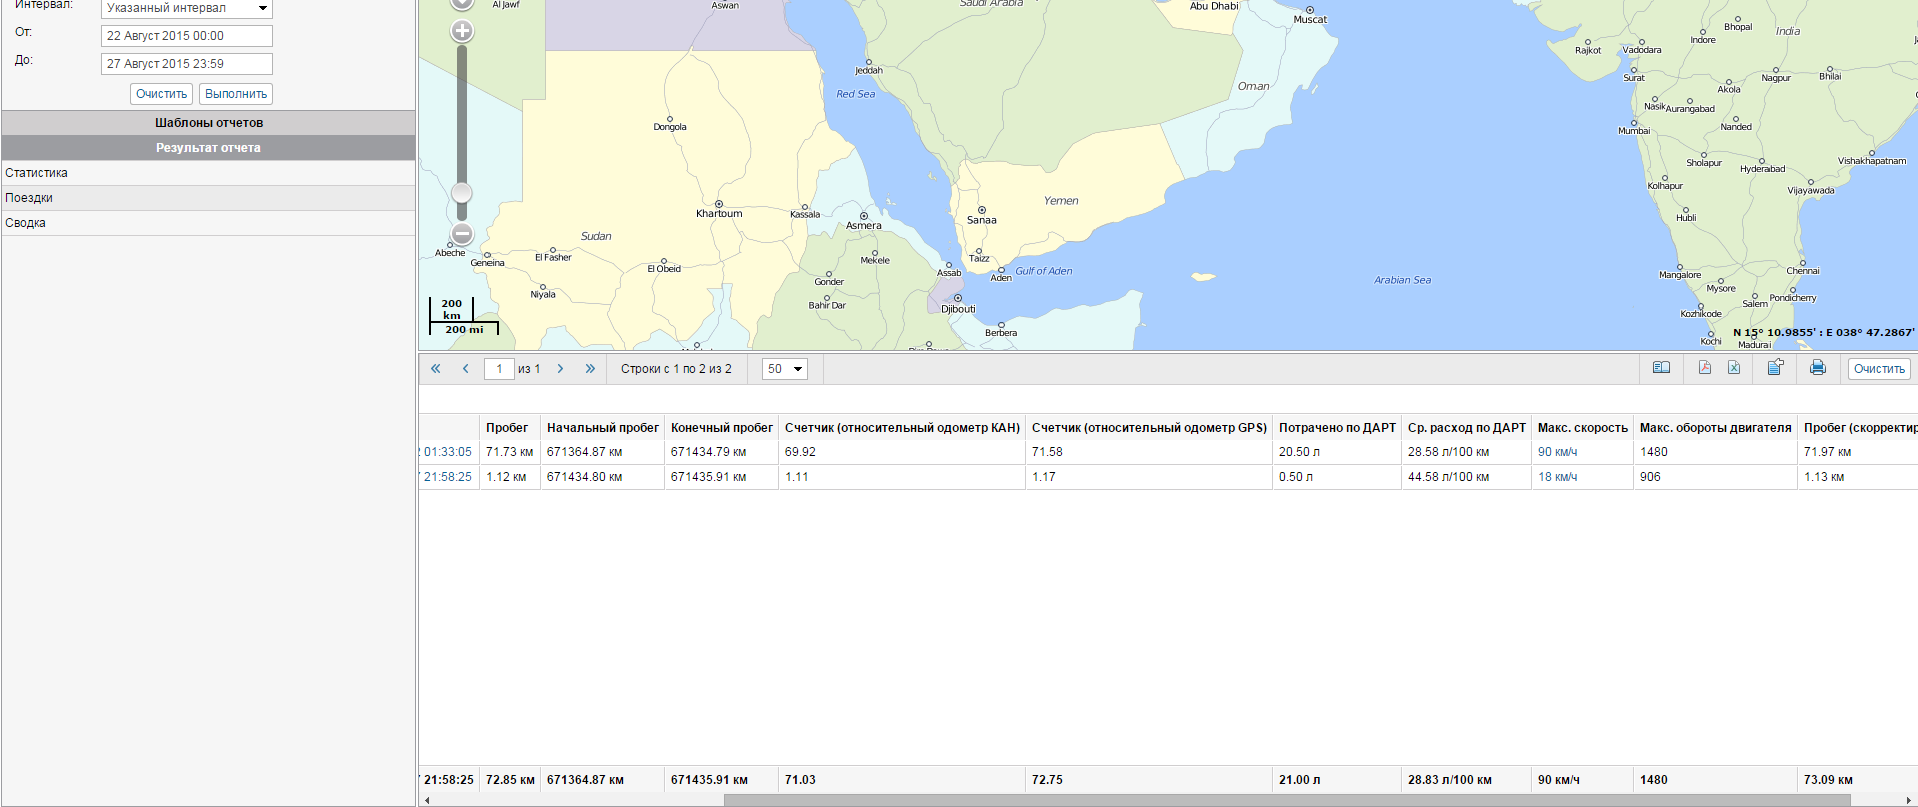
Task: Open the 'Указанный интервал' interval dropdown
Action: (x=187, y=8)
